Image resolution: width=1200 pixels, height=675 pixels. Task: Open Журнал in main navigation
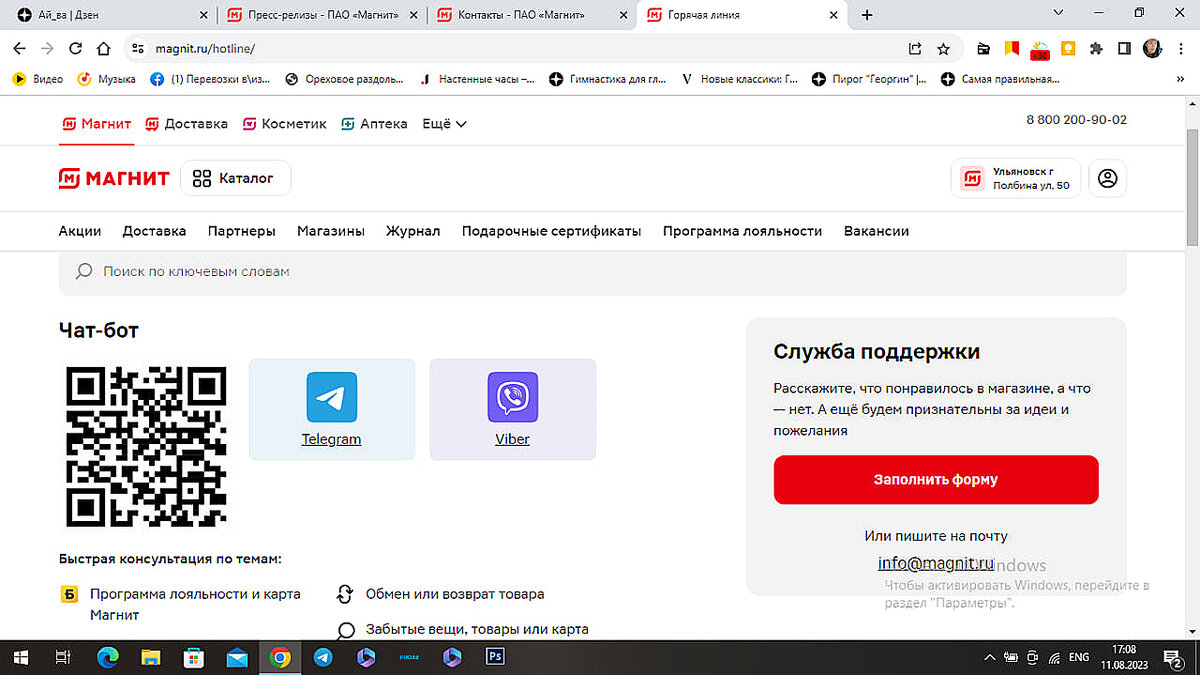click(x=413, y=231)
